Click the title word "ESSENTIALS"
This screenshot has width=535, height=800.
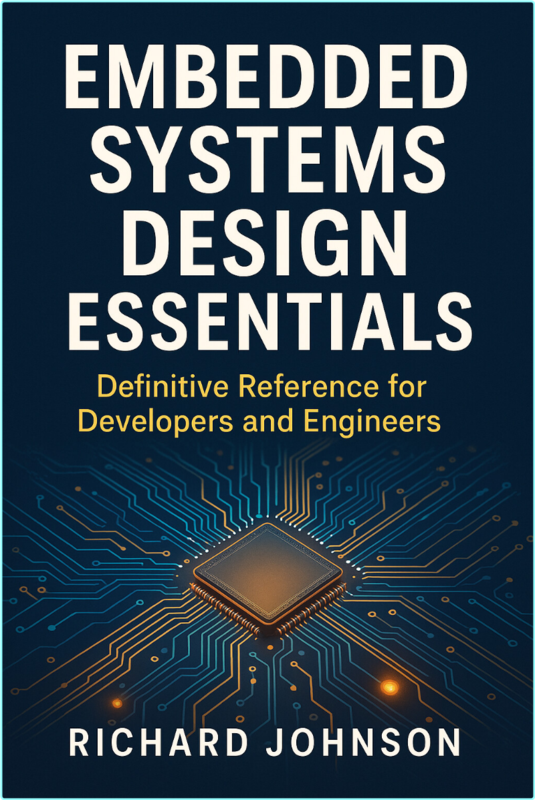[269, 322]
